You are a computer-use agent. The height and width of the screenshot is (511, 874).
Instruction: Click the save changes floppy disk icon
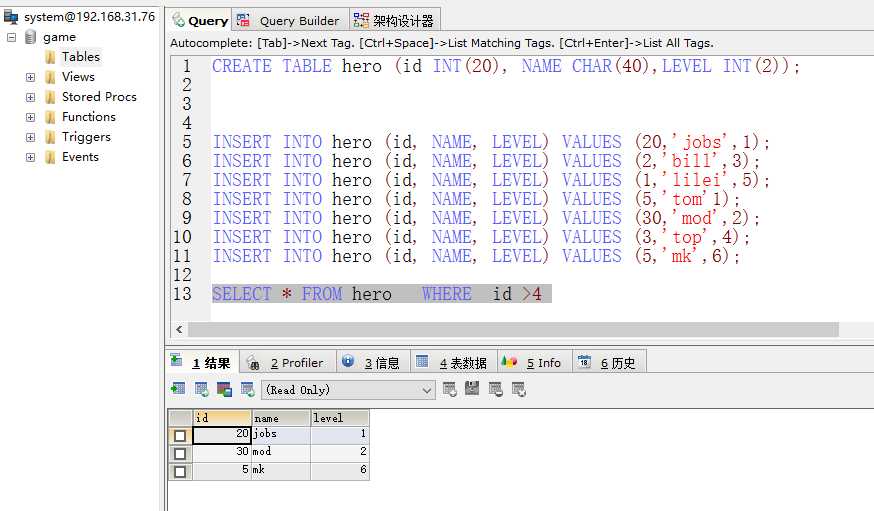click(472, 388)
